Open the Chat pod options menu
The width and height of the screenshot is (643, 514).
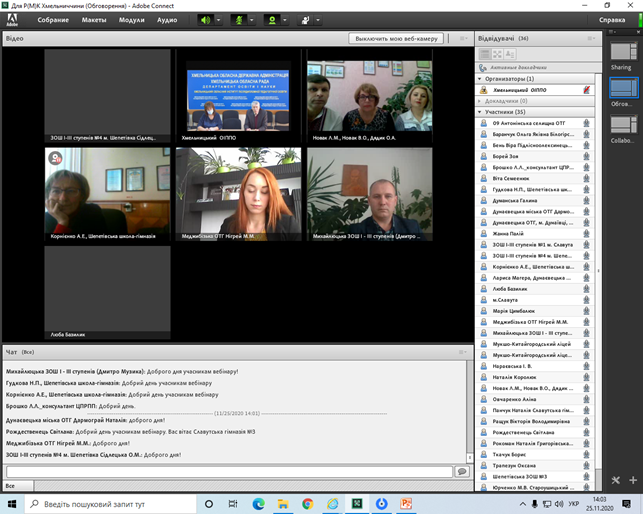[463, 352]
